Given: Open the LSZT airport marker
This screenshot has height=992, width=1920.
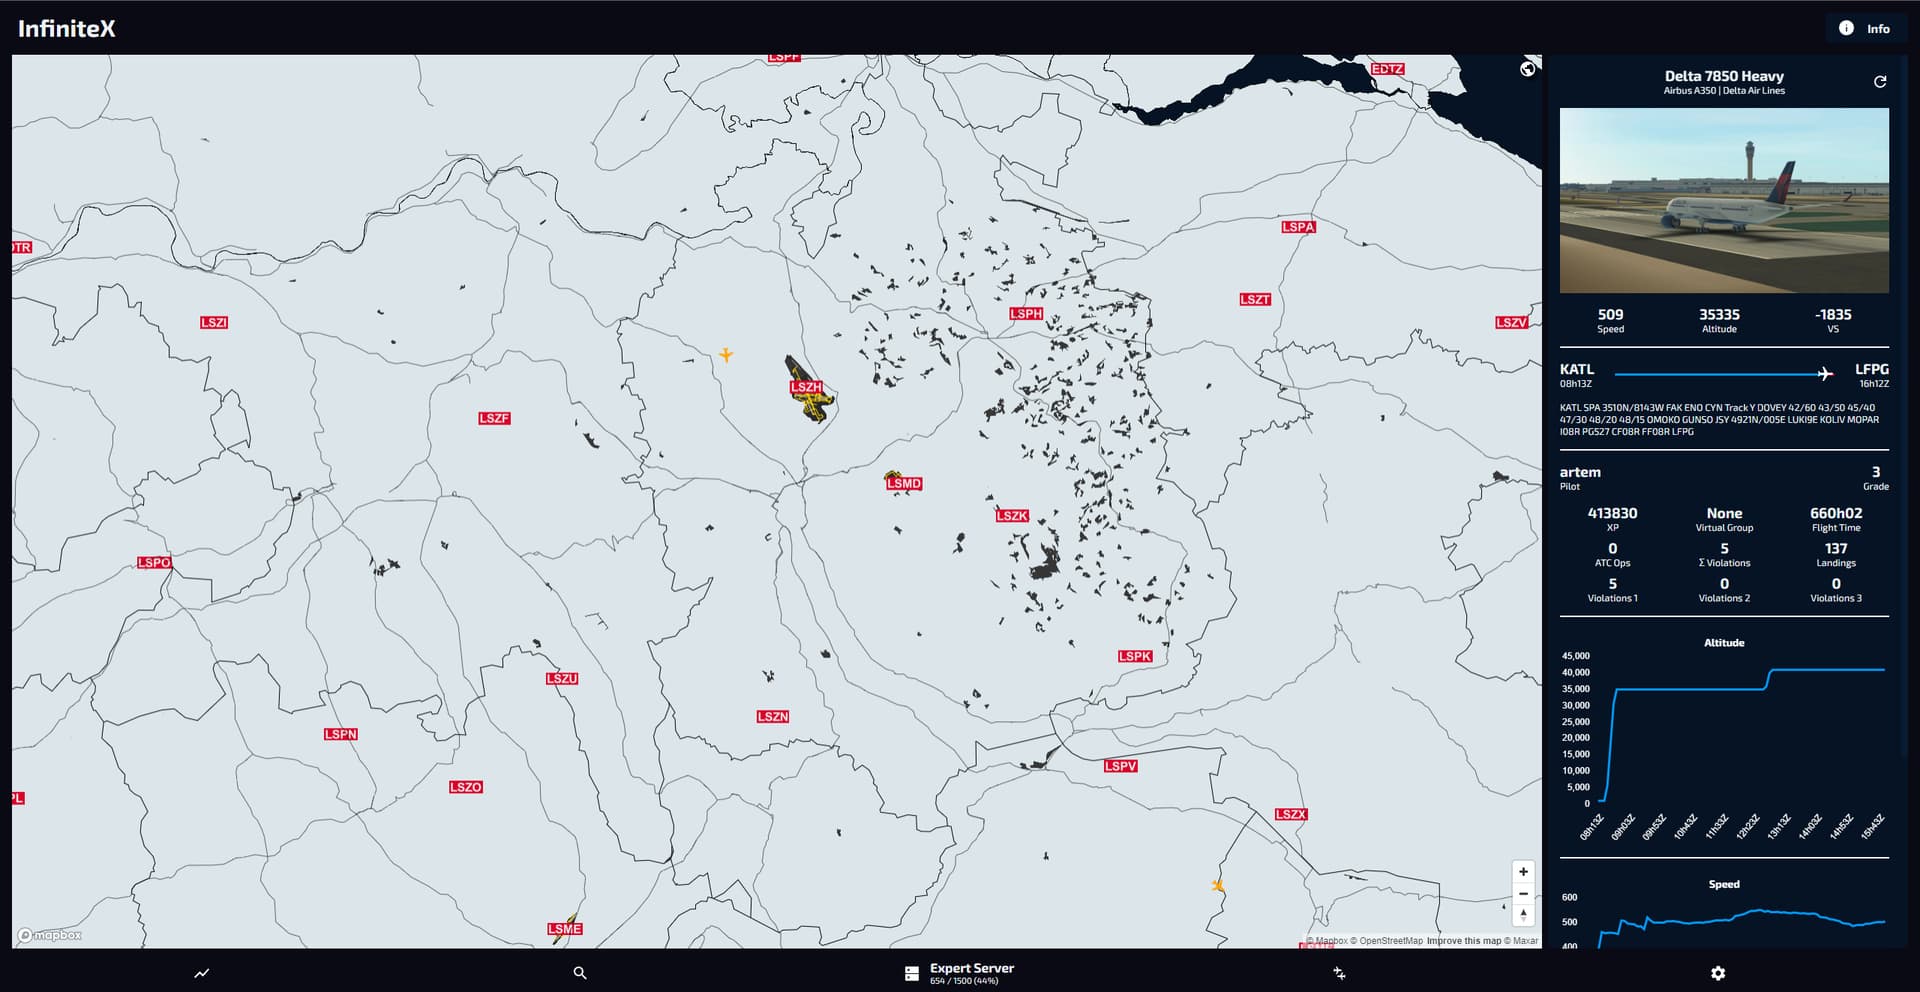Looking at the screenshot, I should point(1255,299).
